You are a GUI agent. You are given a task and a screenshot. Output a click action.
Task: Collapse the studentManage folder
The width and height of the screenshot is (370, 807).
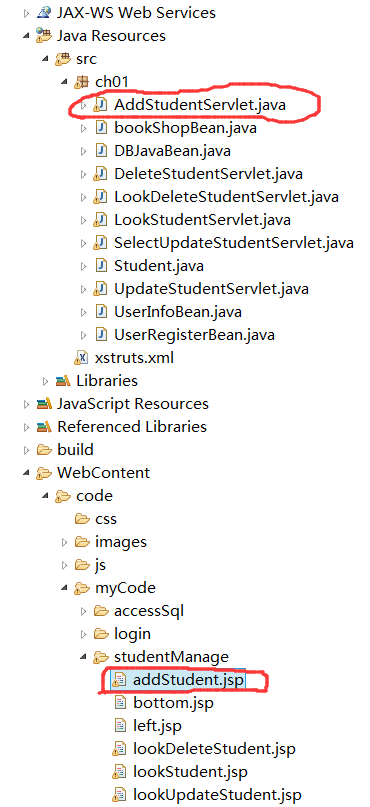point(84,657)
